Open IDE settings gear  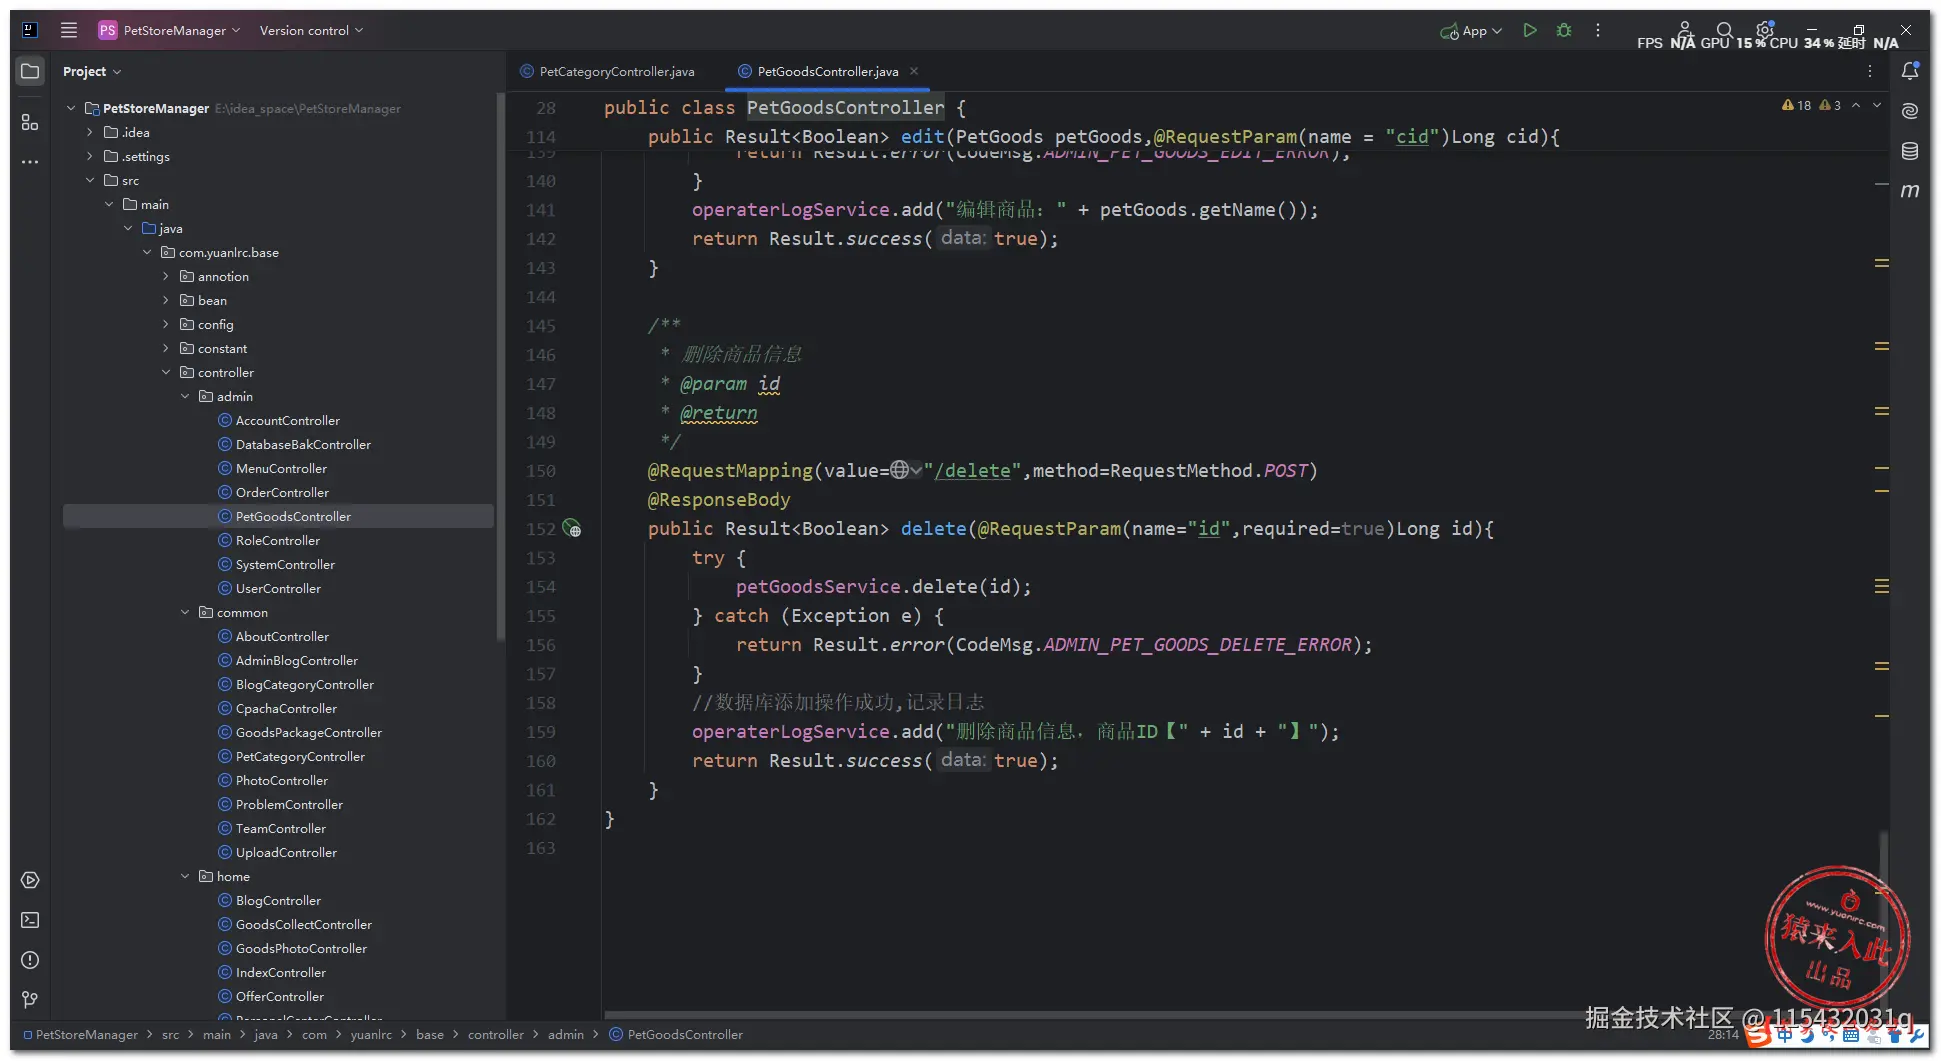click(1765, 29)
